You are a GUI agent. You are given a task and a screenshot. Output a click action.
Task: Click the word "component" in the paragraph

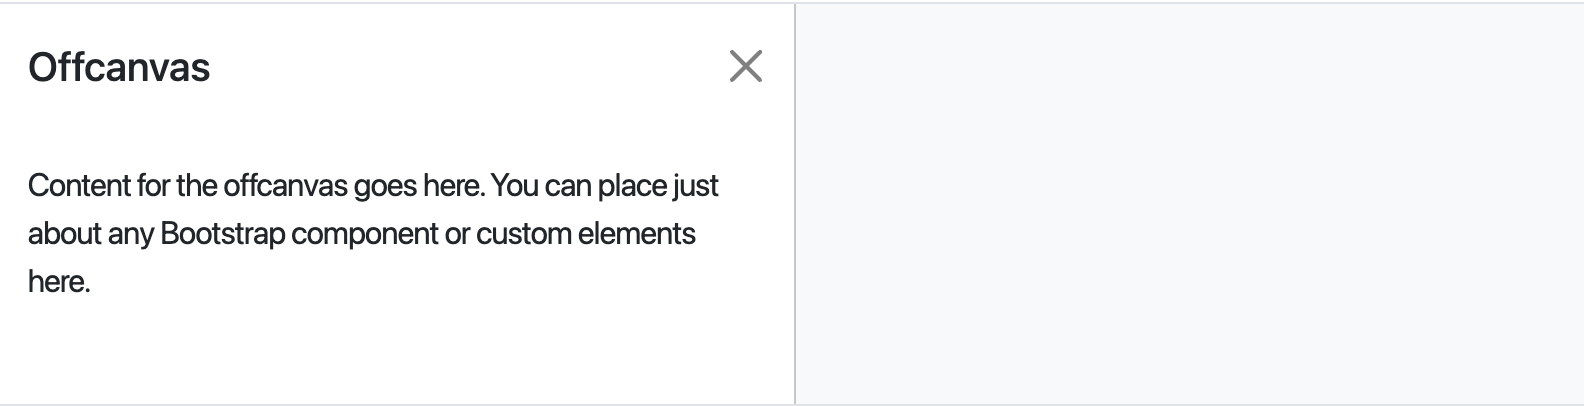click(364, 234)
